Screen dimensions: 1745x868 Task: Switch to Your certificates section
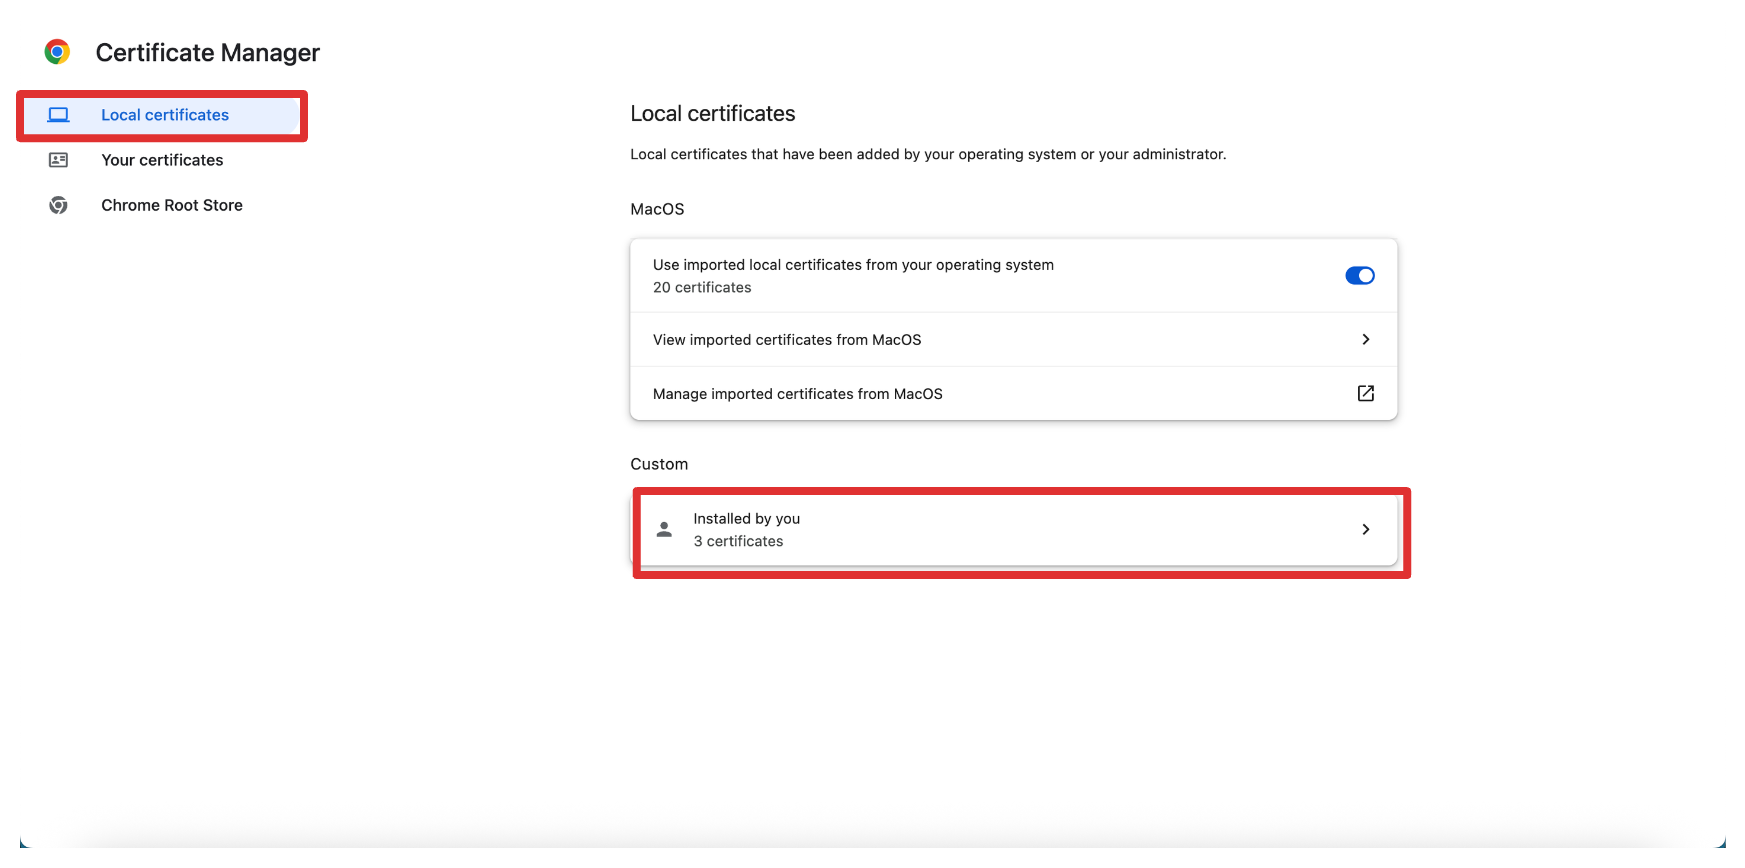(162, 160)
